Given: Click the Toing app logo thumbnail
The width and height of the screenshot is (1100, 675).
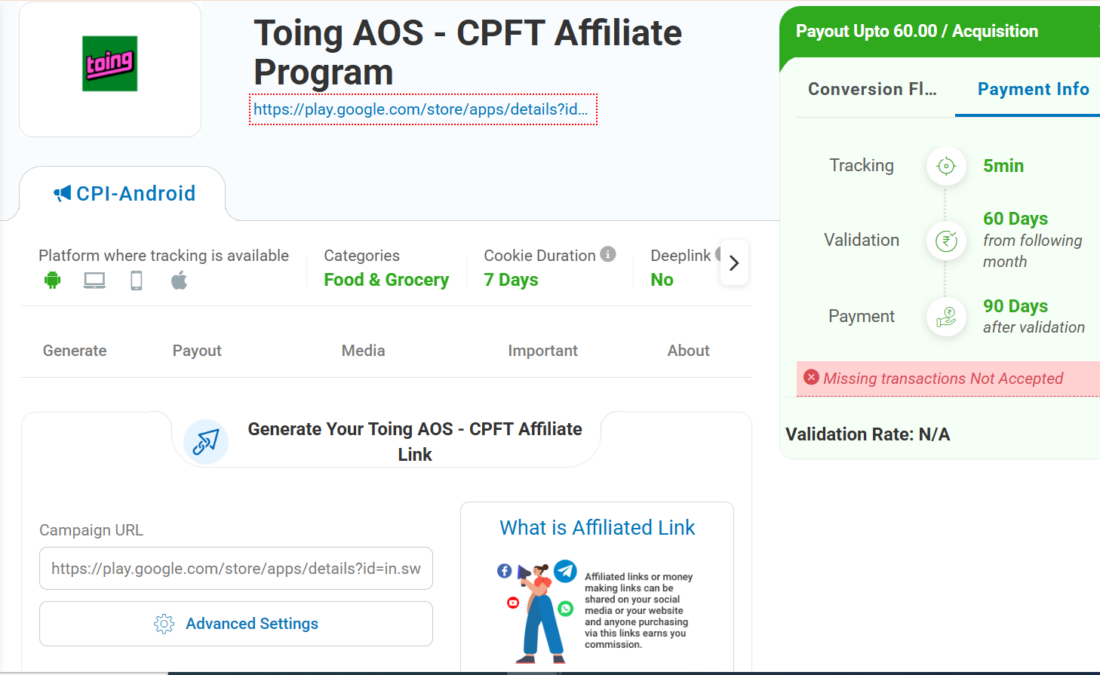Looking at the screenshot, I should click(x=110, y=64).
